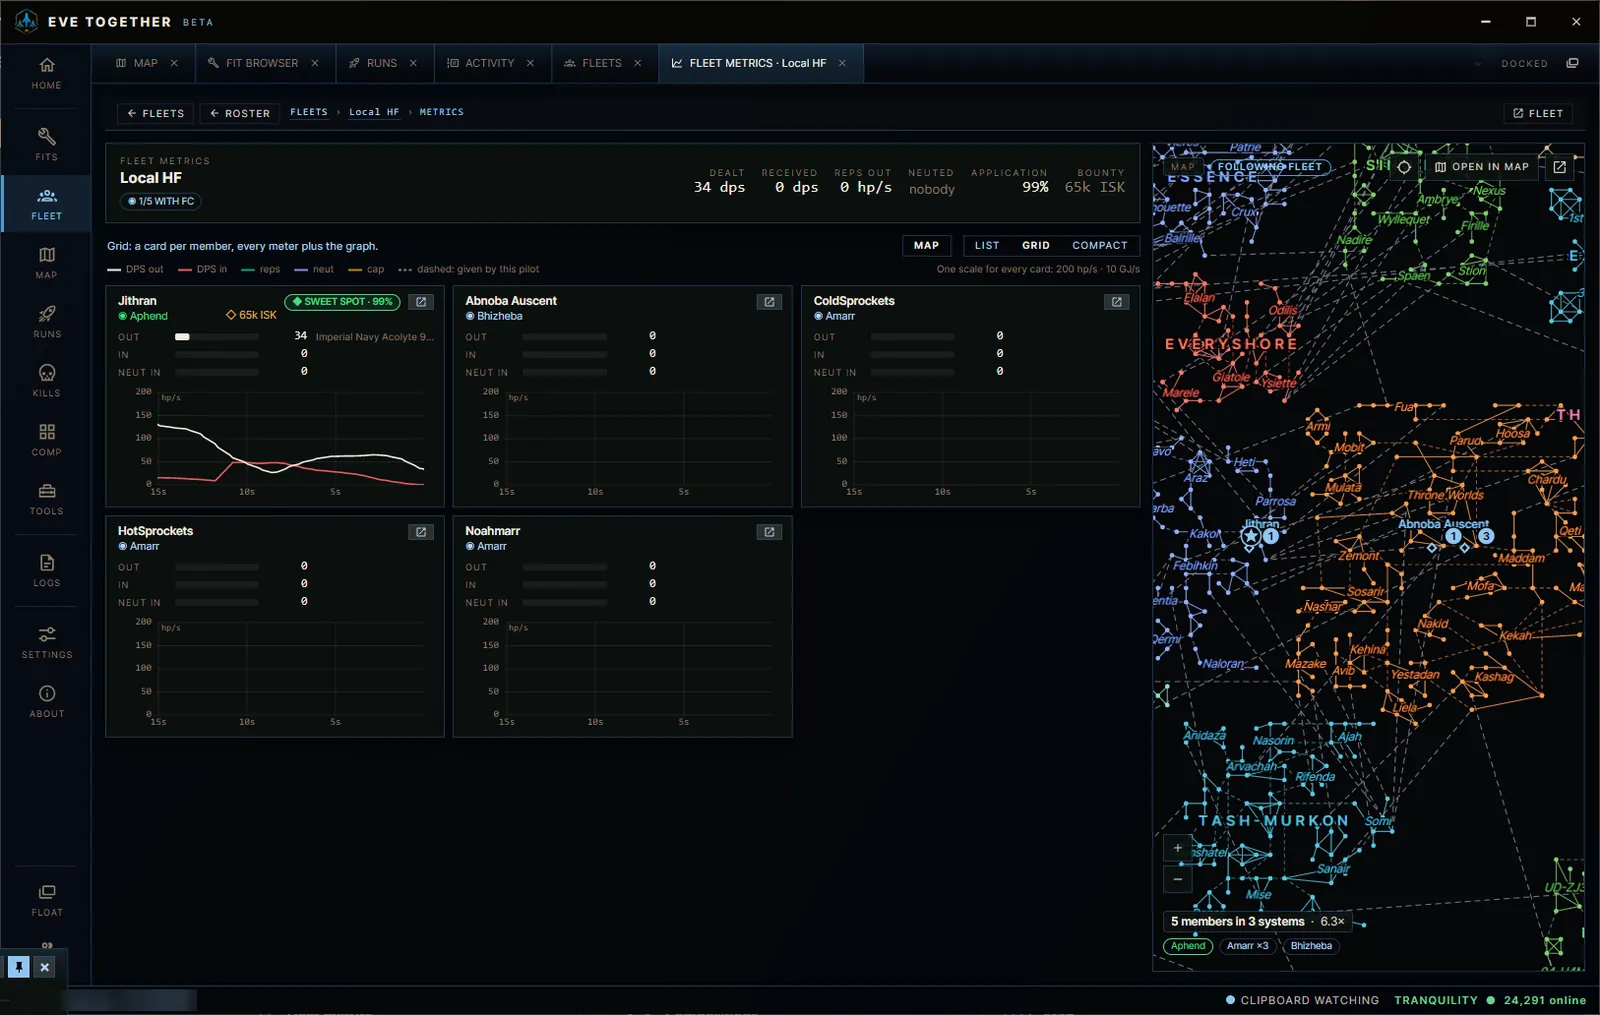
Task: Open the Fits wrench section
Action: pyautogui.click(x=46, y=144)
